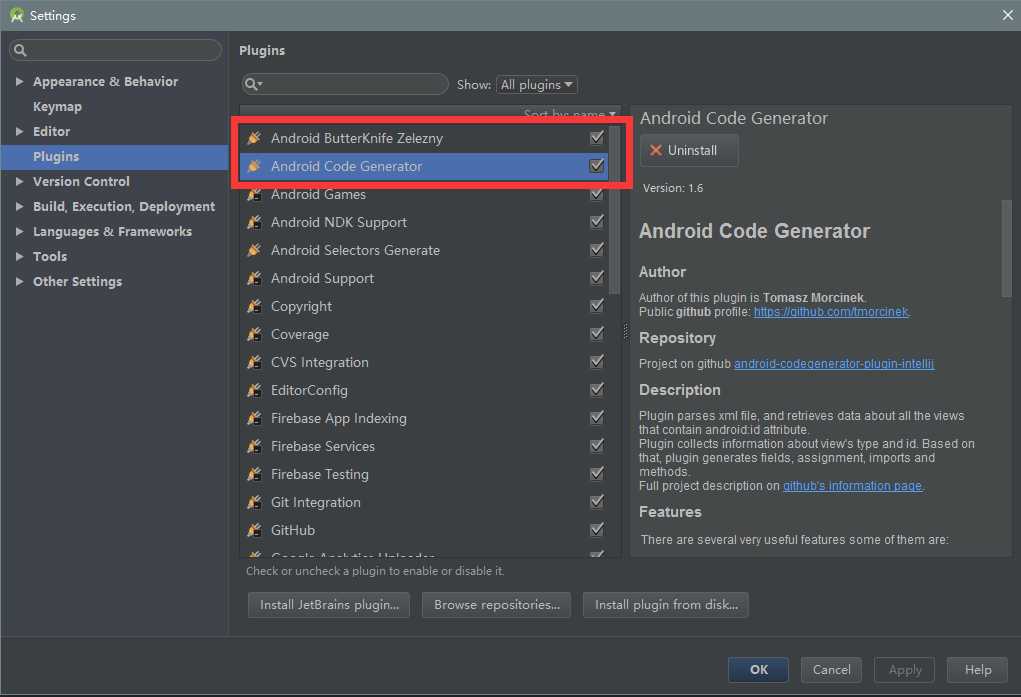Image resolution: width=1021 pixels, height=697 pixels.
Task: Toggle the Android NDK Support checkbox
Action: (x=596, y=222)
